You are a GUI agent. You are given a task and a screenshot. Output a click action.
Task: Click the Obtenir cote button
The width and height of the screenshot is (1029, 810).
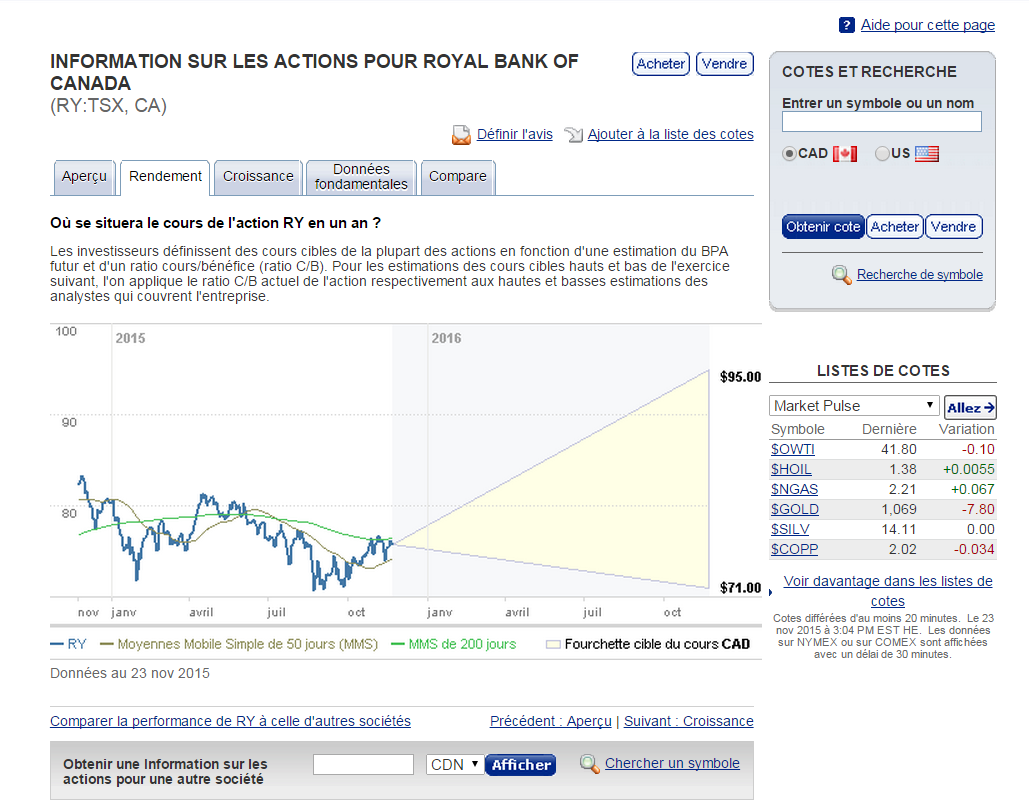click(823, 226)
